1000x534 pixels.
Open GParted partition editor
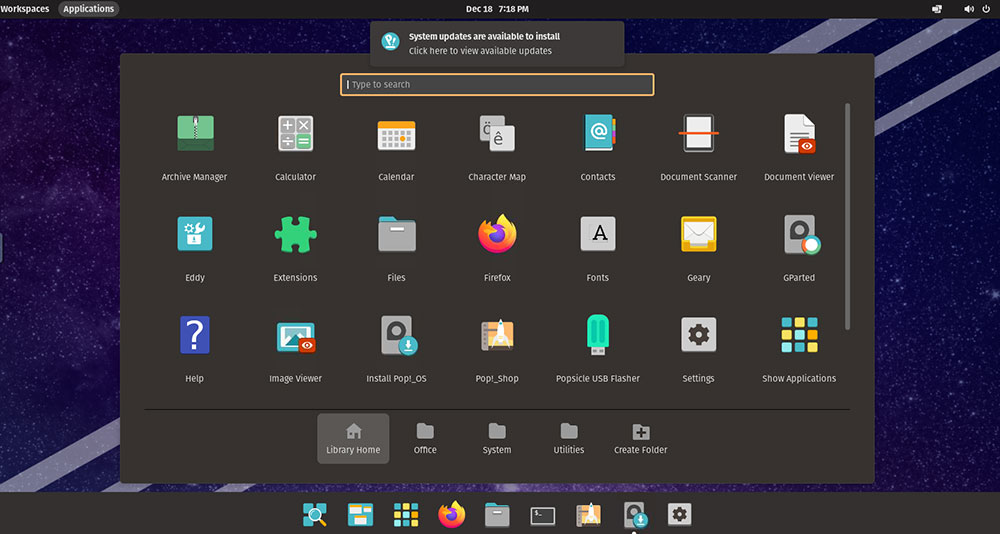[800, 234]
